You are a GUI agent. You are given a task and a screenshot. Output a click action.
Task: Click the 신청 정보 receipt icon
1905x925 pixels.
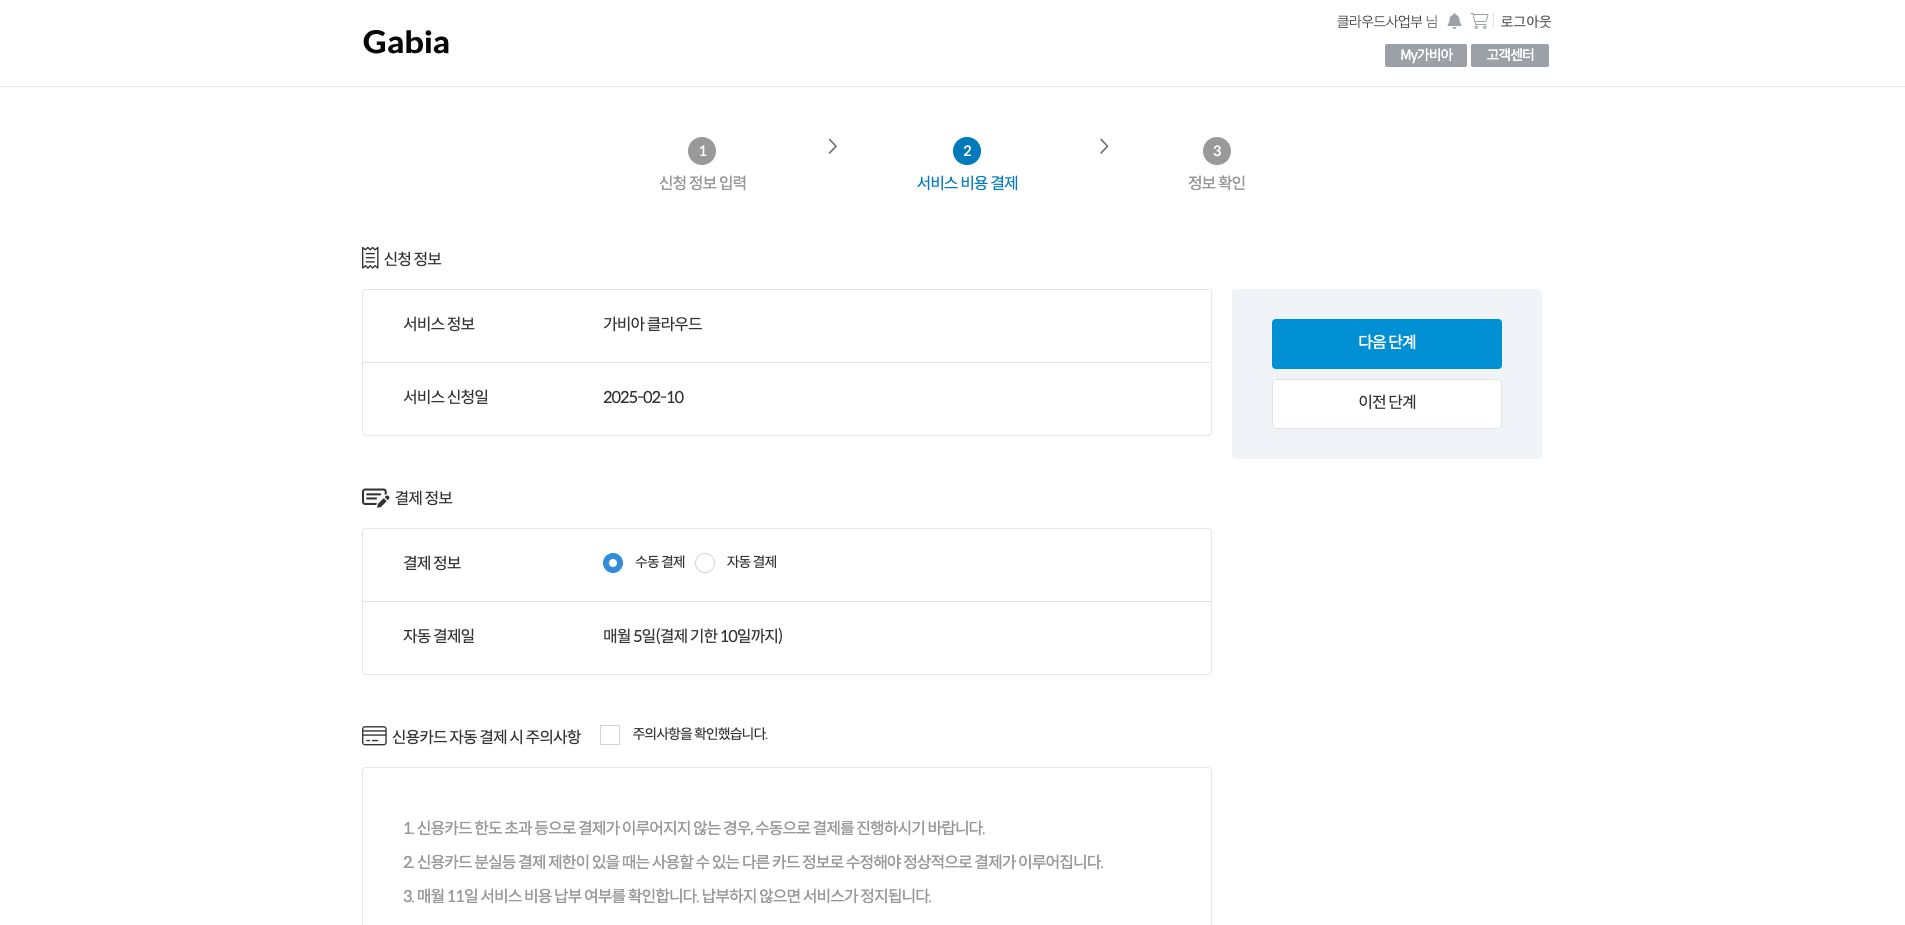[370, 258]
